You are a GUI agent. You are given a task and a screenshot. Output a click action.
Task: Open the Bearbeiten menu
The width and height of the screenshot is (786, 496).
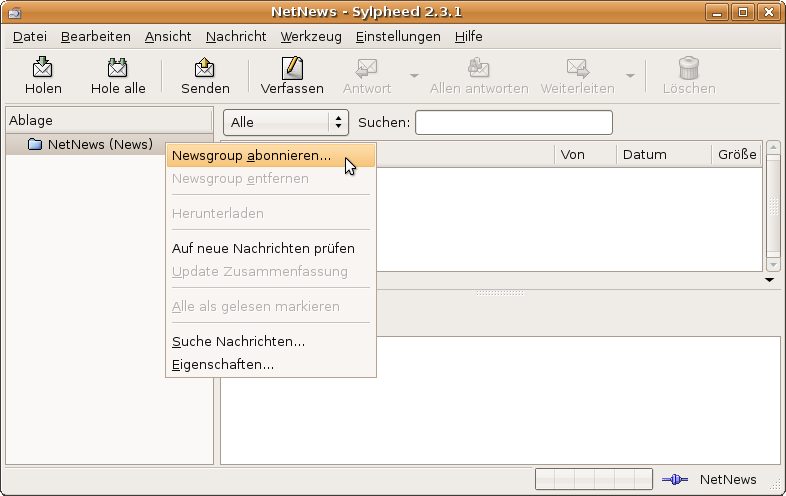point(96,37)
